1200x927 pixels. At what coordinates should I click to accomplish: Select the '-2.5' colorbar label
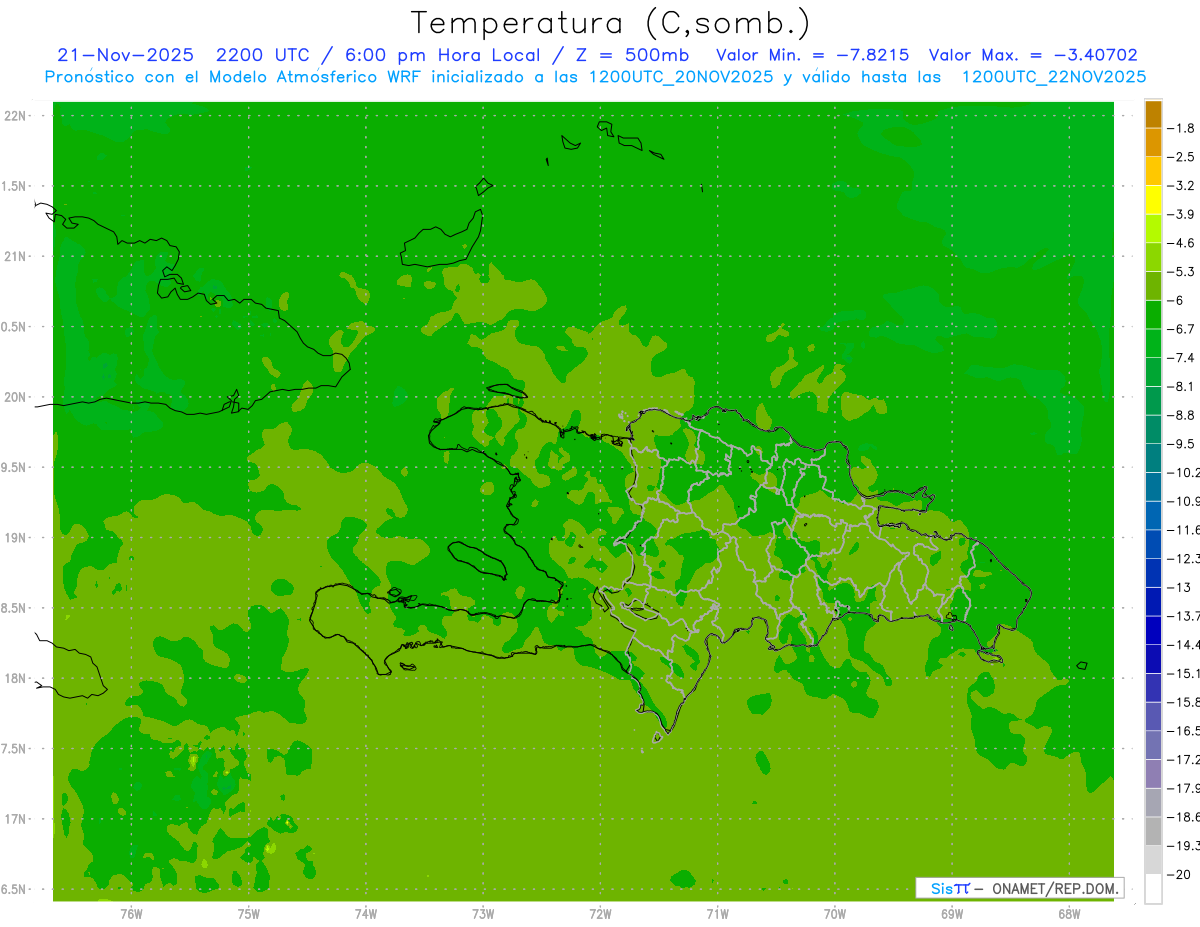1181,157
